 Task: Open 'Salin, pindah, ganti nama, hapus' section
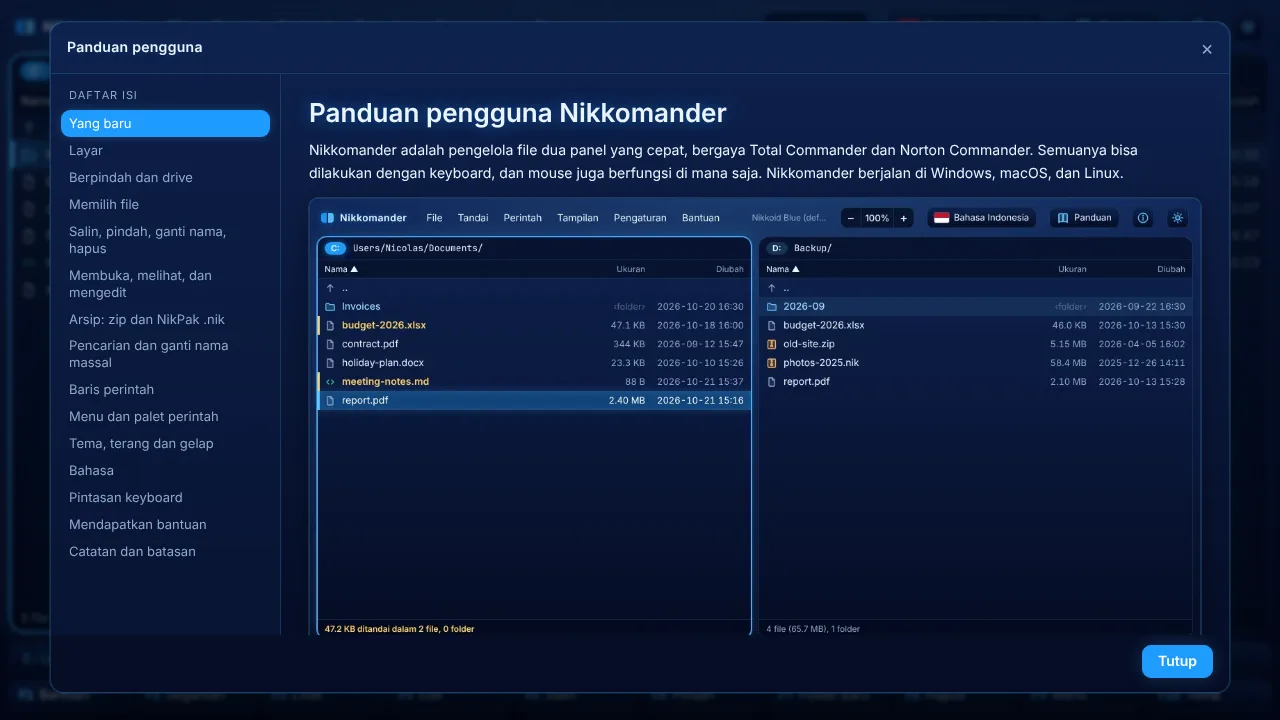(x=165, y=240)
